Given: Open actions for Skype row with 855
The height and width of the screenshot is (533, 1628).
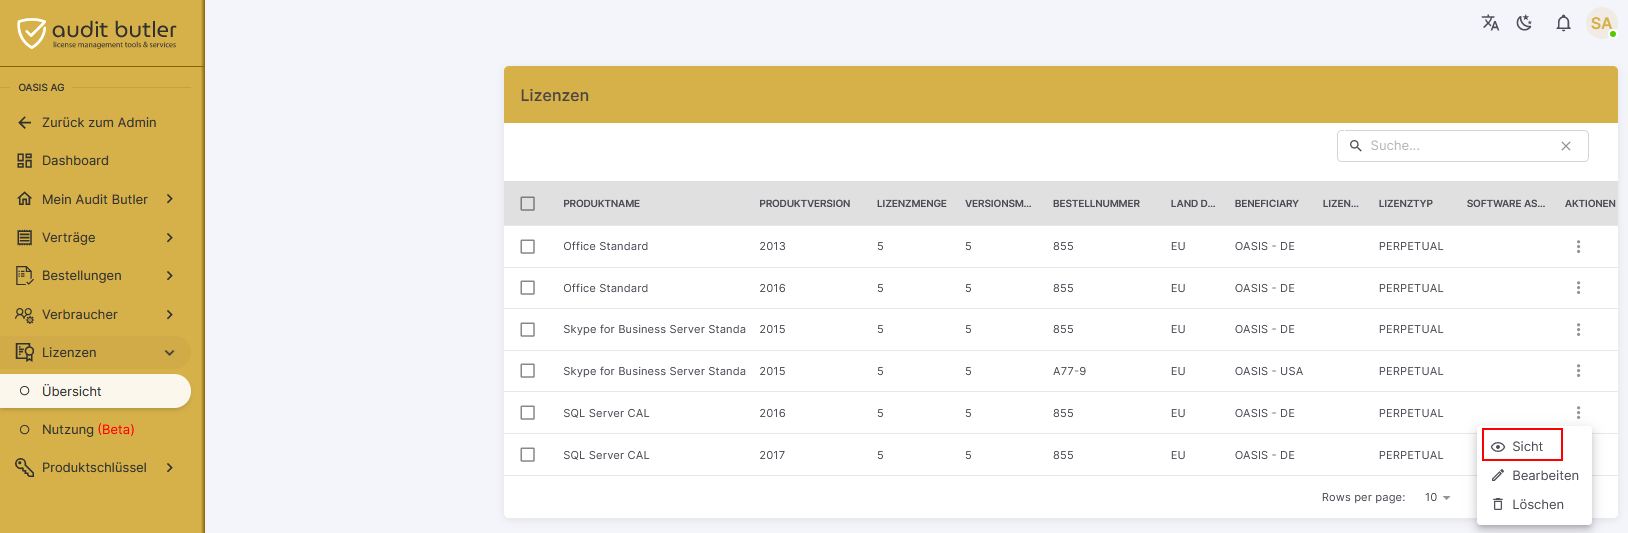Looking at the screenshot, I should [1578, 329].
